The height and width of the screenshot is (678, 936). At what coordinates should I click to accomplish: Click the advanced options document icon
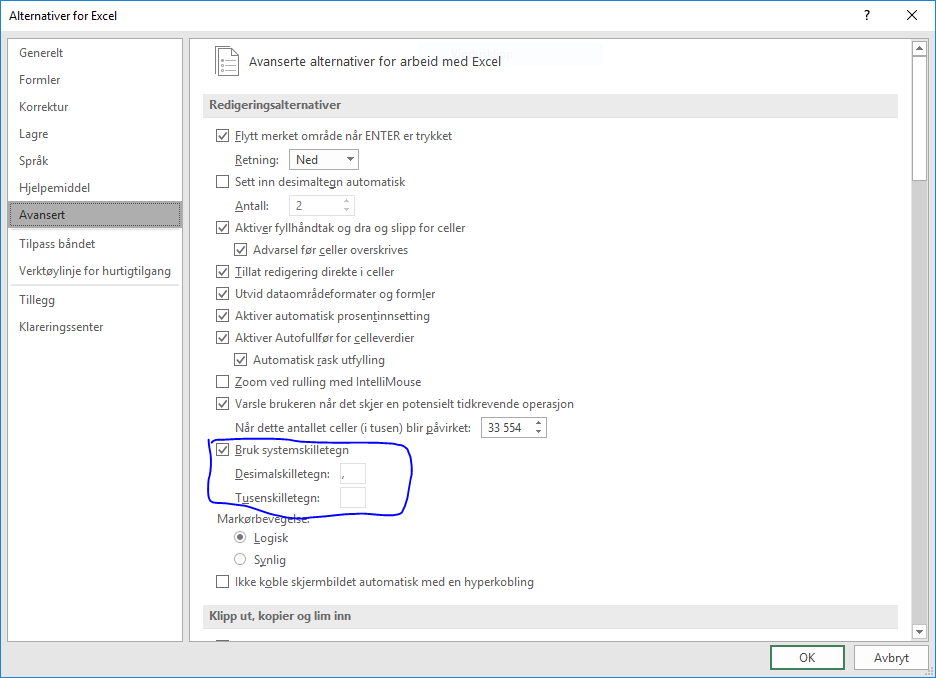point(227,61)
